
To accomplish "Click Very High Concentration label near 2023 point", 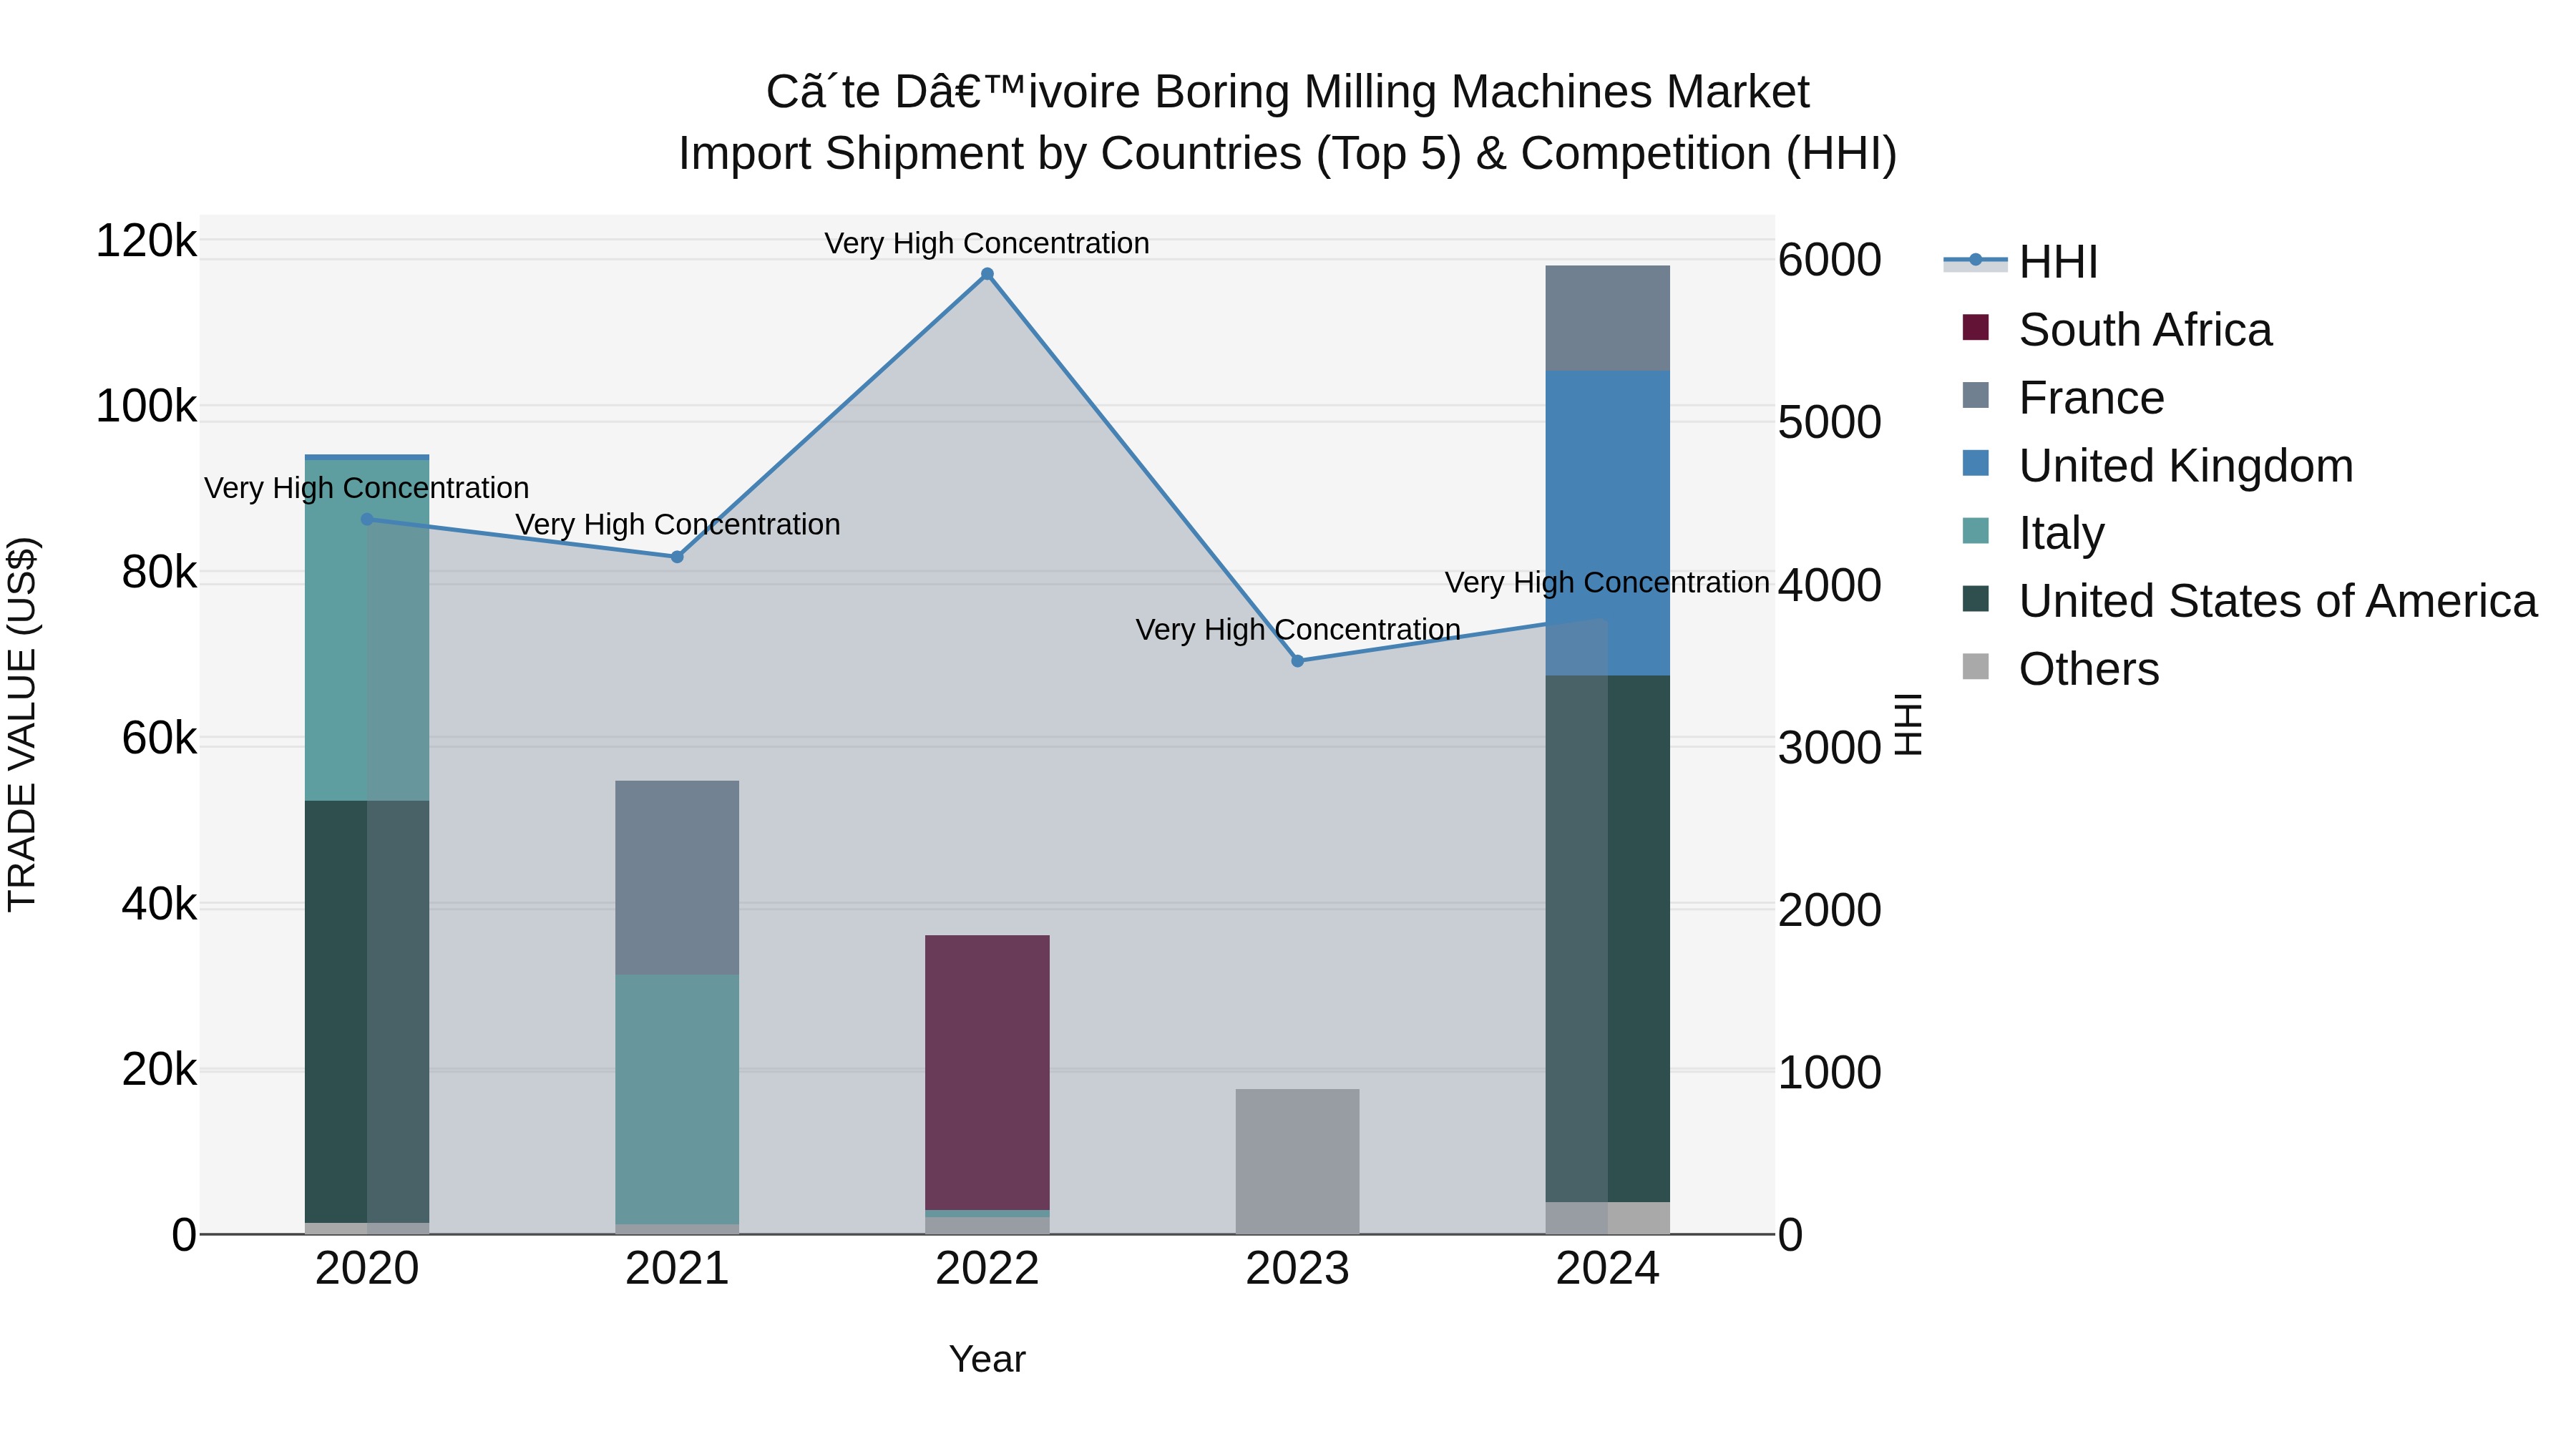I will point(1298,630).
